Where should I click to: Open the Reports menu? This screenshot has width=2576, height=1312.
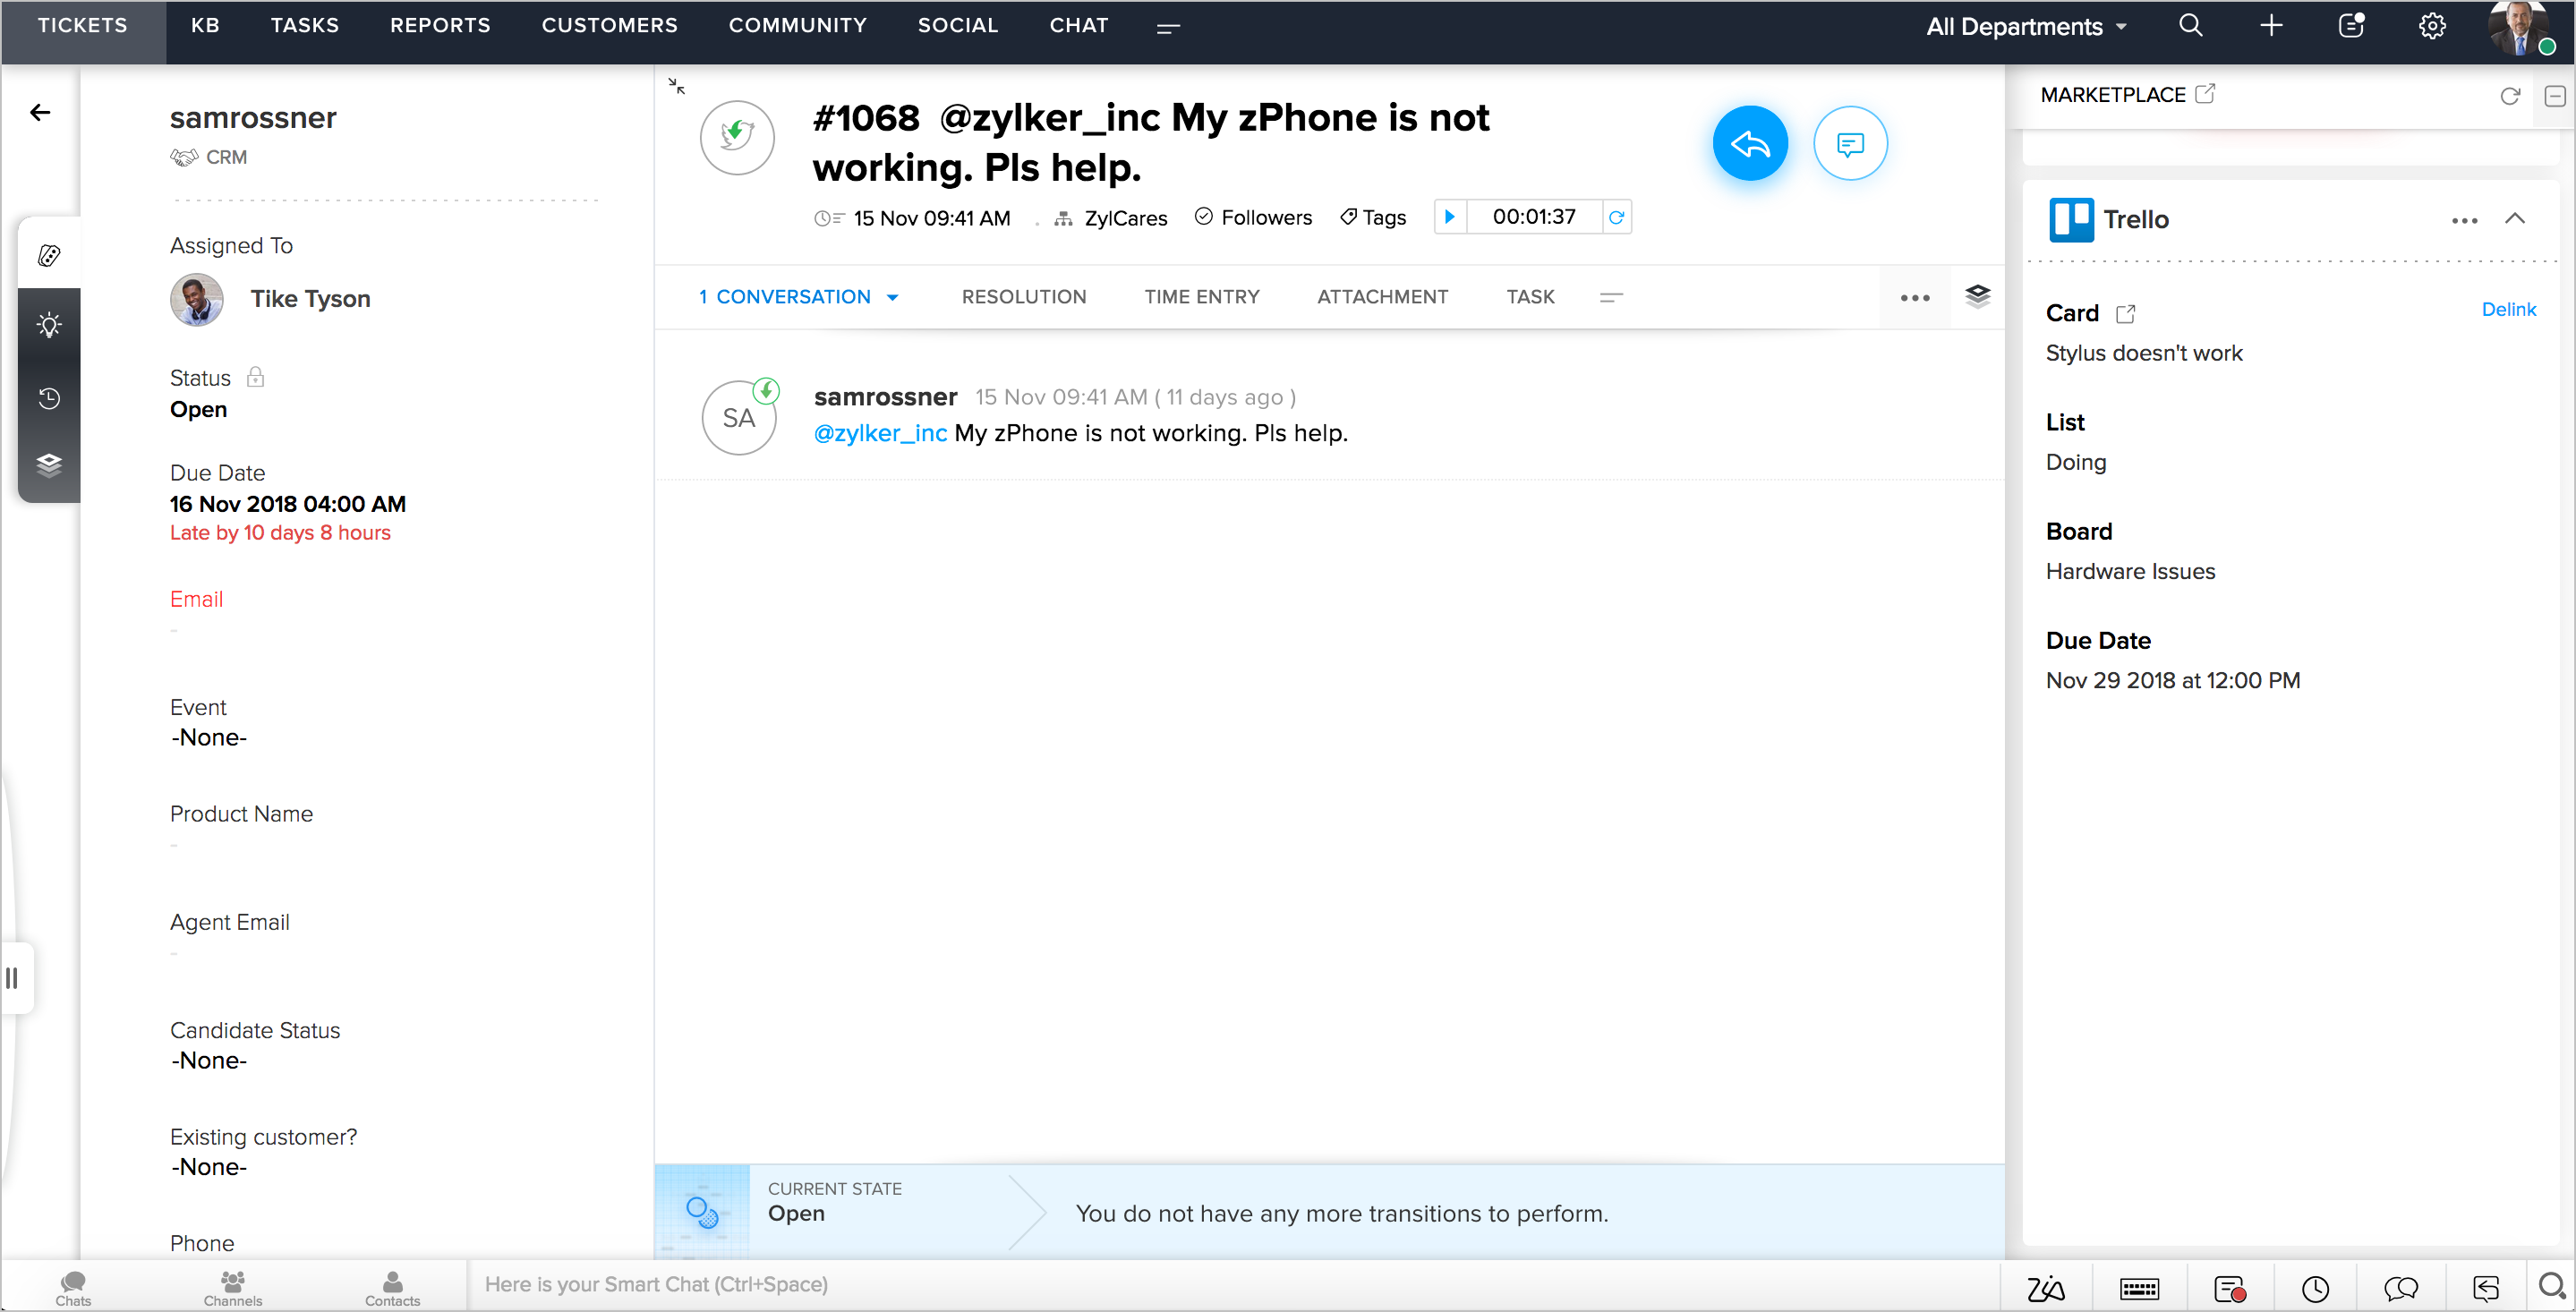coord(439,25)
